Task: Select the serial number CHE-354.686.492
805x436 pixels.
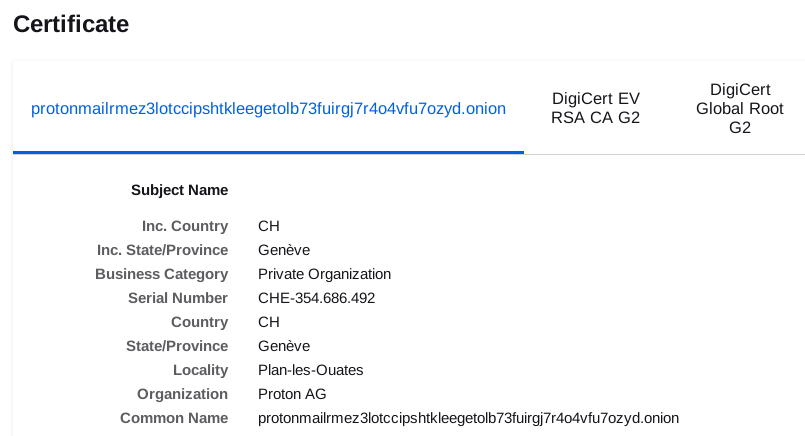Action: 316,298
